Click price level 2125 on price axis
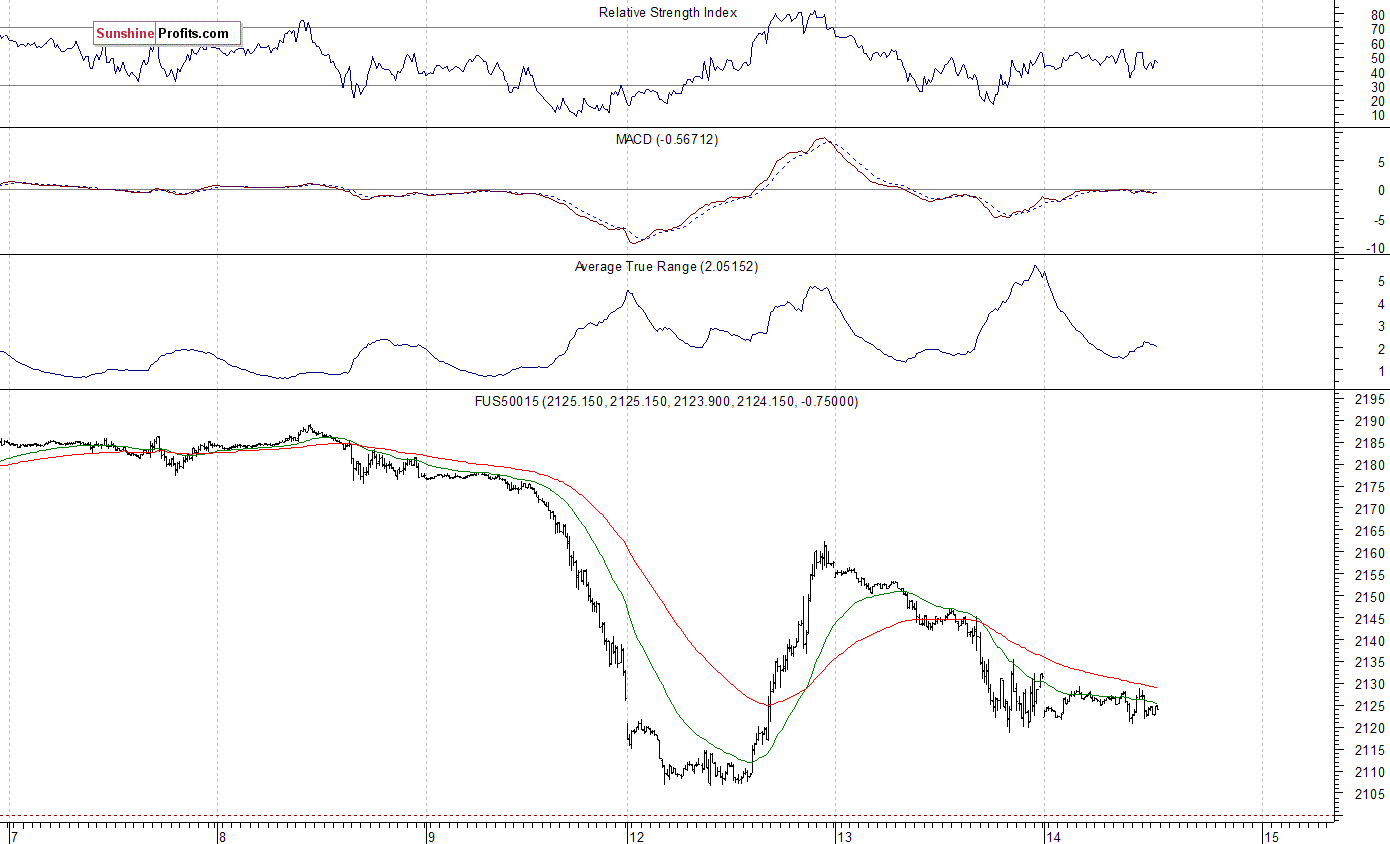 tap(1370, 707)
